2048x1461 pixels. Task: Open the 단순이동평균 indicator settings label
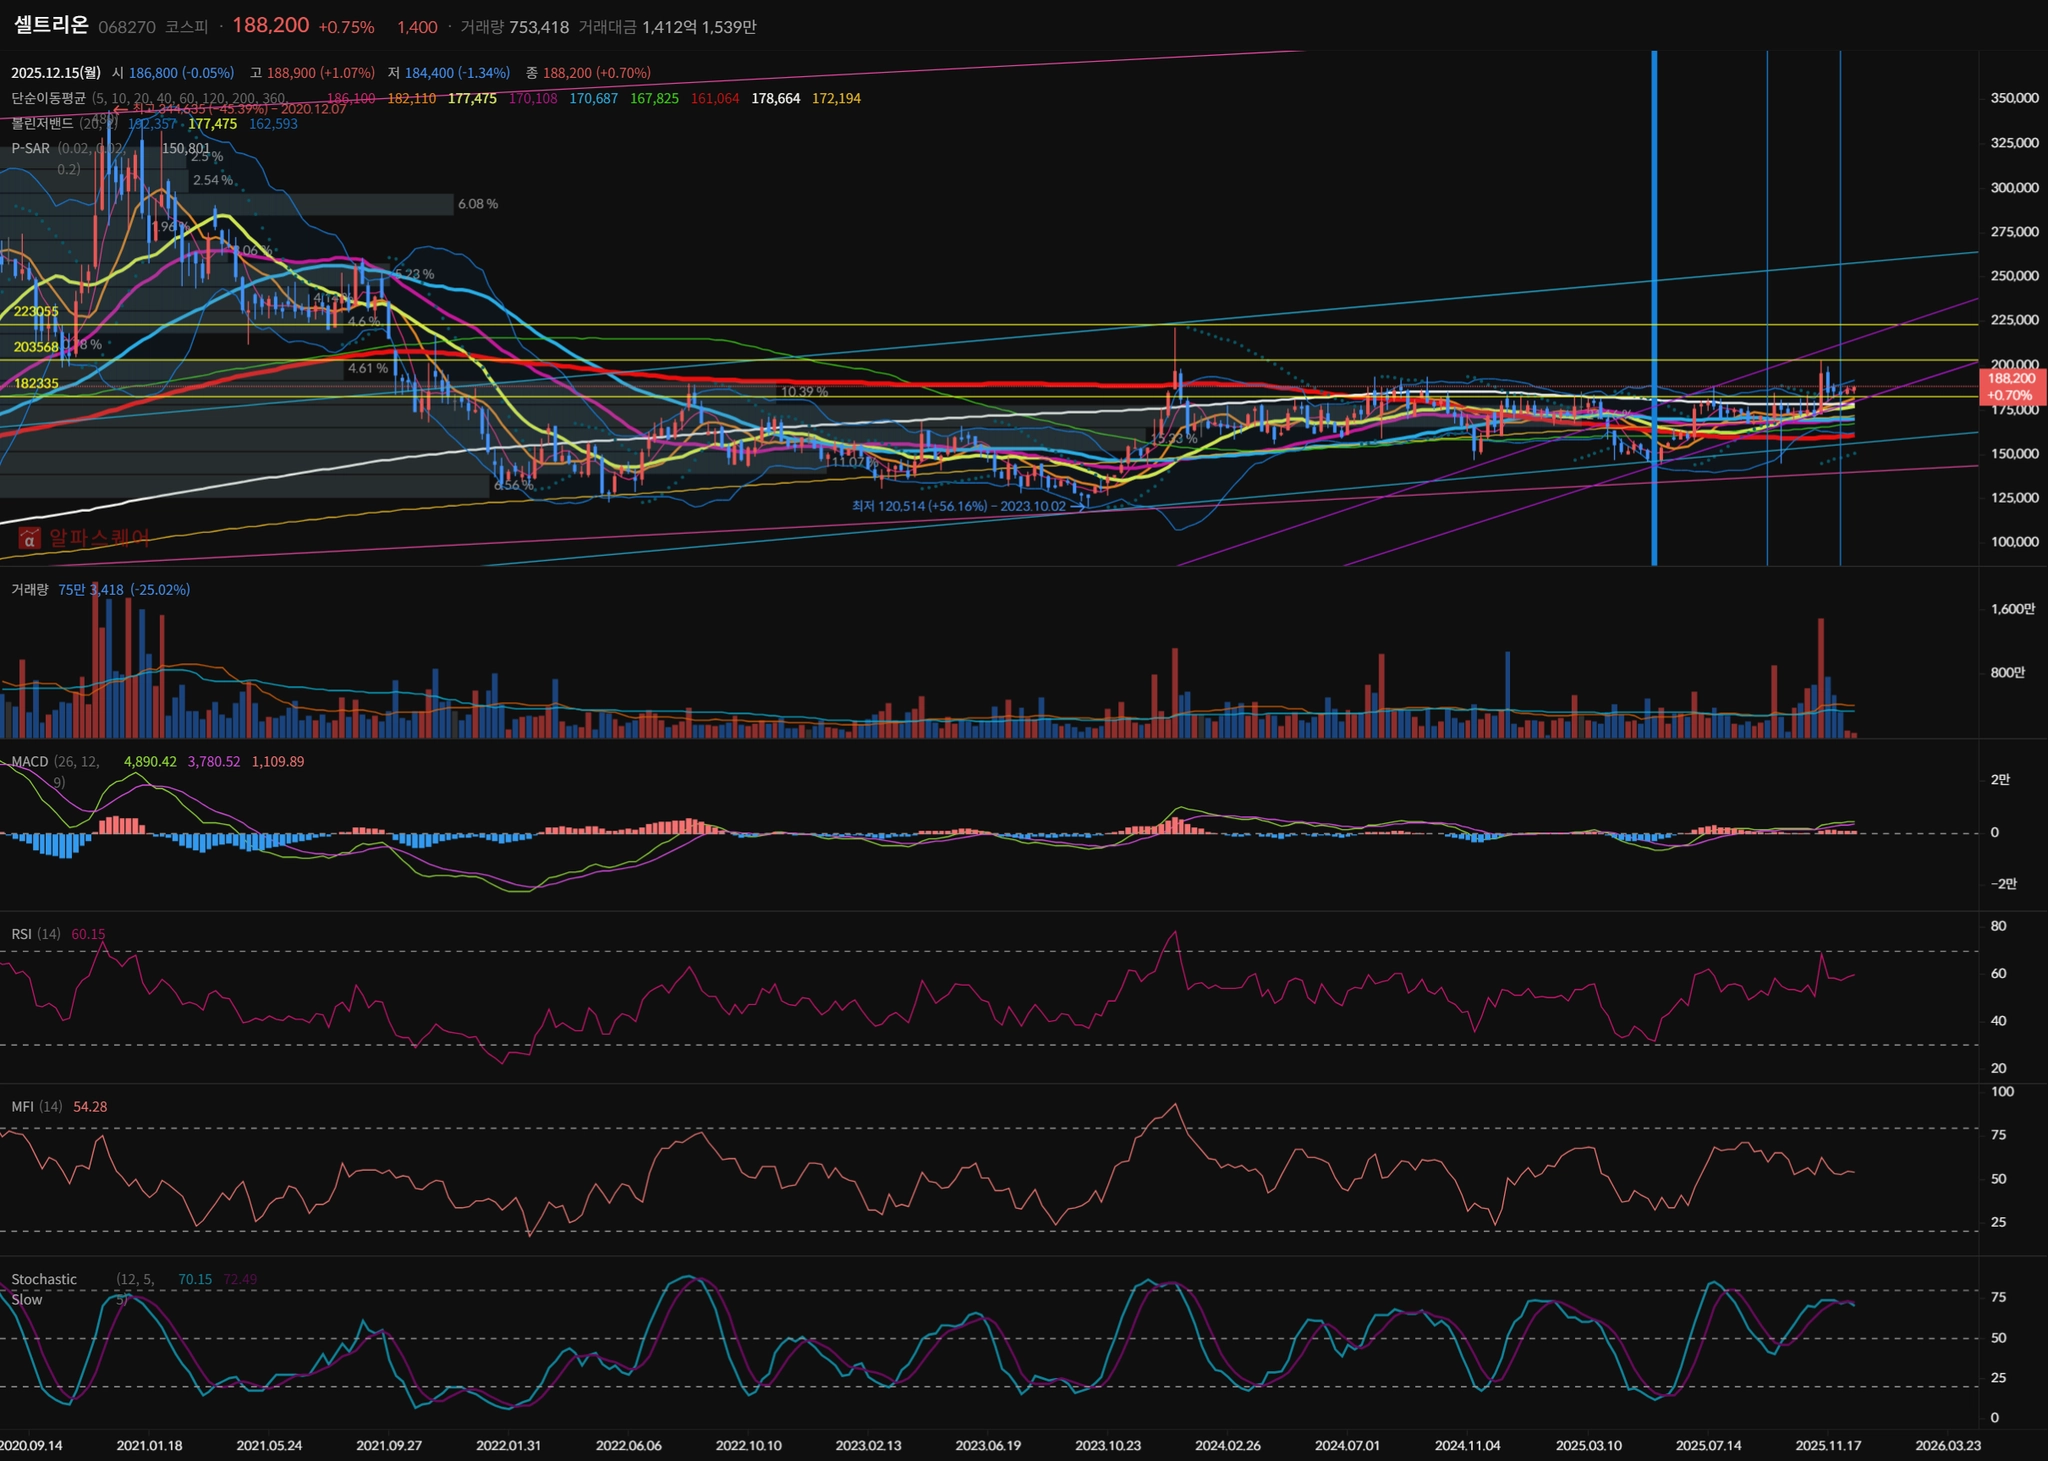pyautogui.click(x=48, y=98)
